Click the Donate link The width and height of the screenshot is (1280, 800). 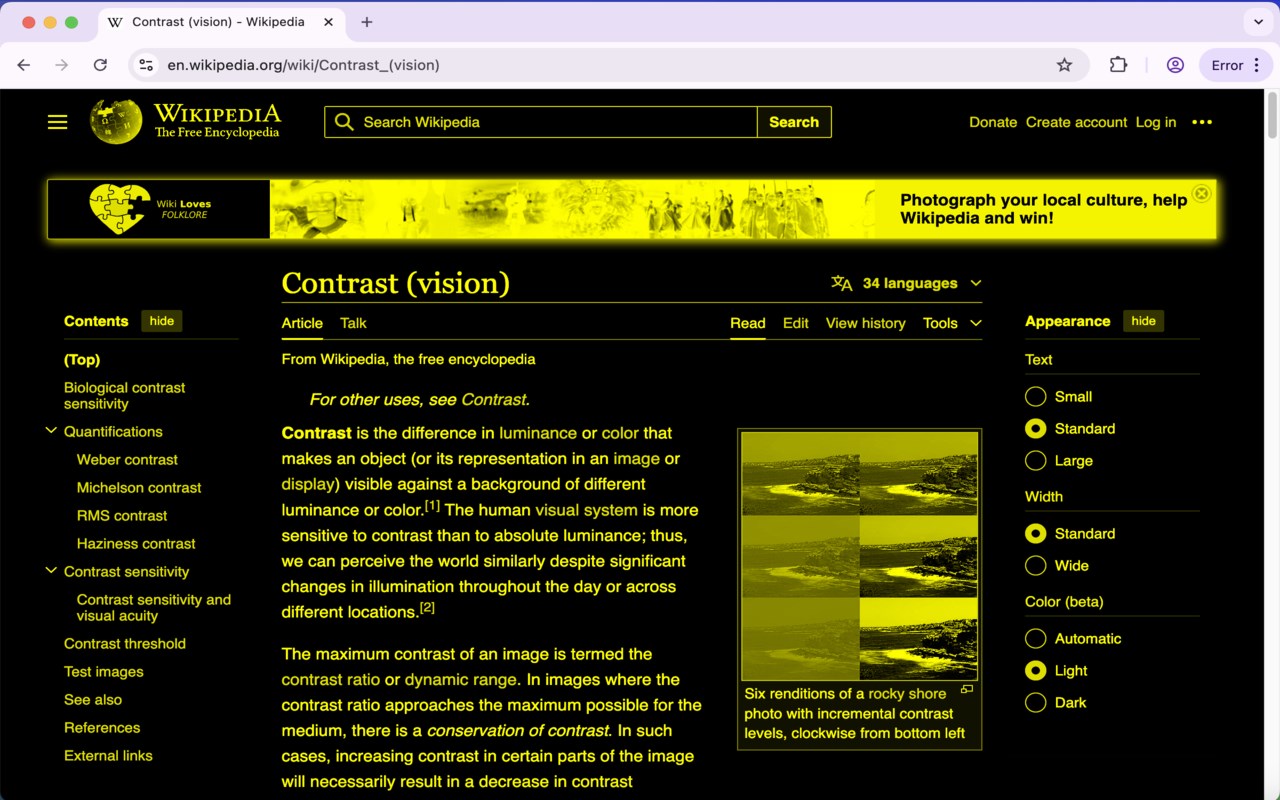tap(993, 122)
